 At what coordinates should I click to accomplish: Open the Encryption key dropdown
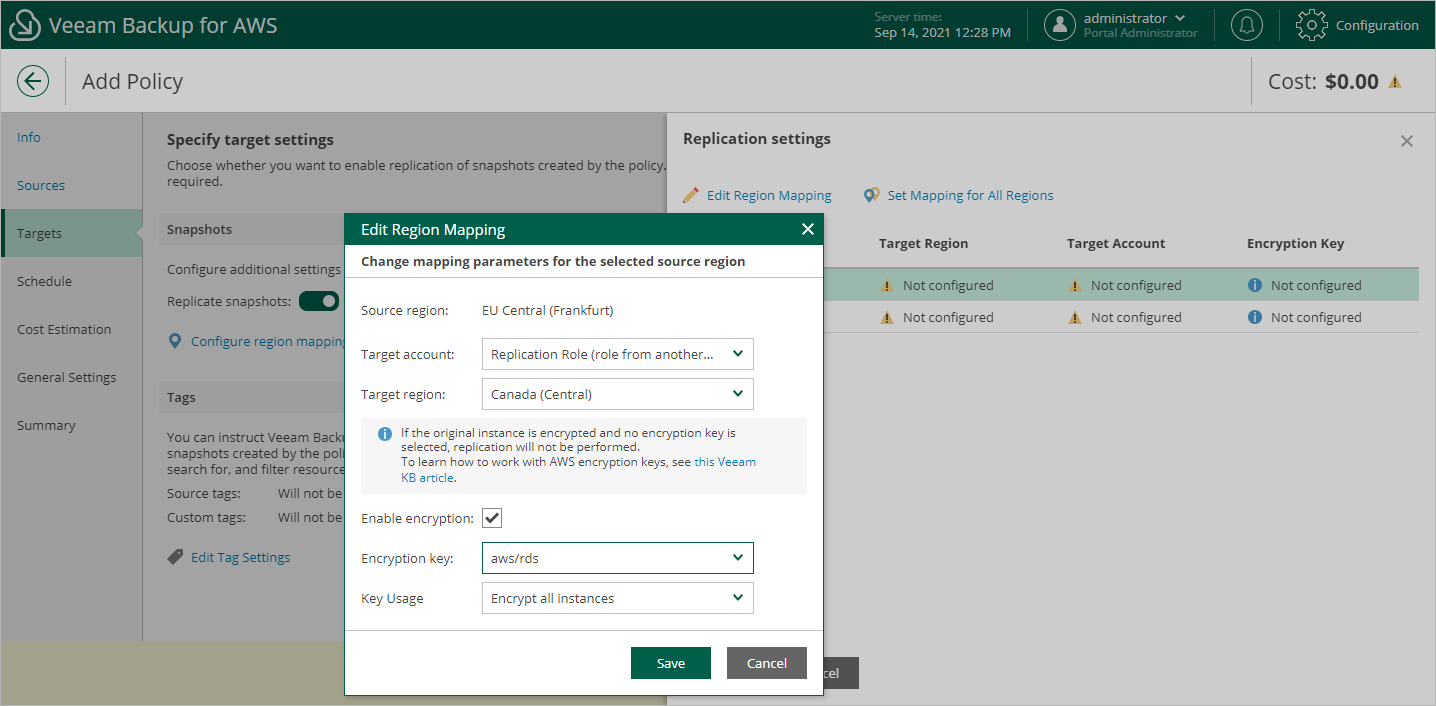(617, 558)
